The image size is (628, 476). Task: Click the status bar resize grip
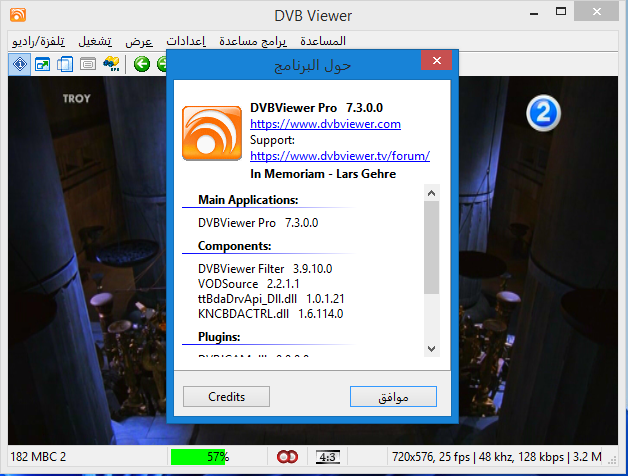pos(612,460)
